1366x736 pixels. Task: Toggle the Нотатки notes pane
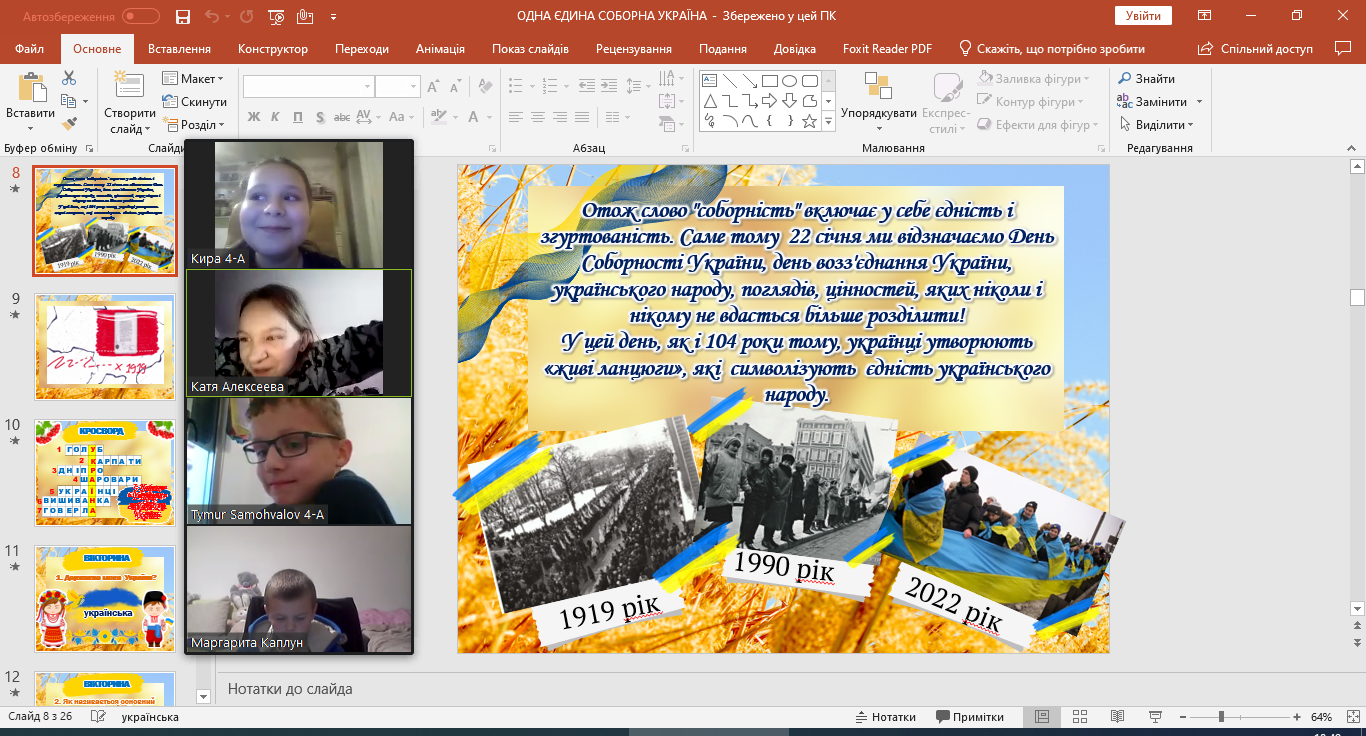pos(886,717)
